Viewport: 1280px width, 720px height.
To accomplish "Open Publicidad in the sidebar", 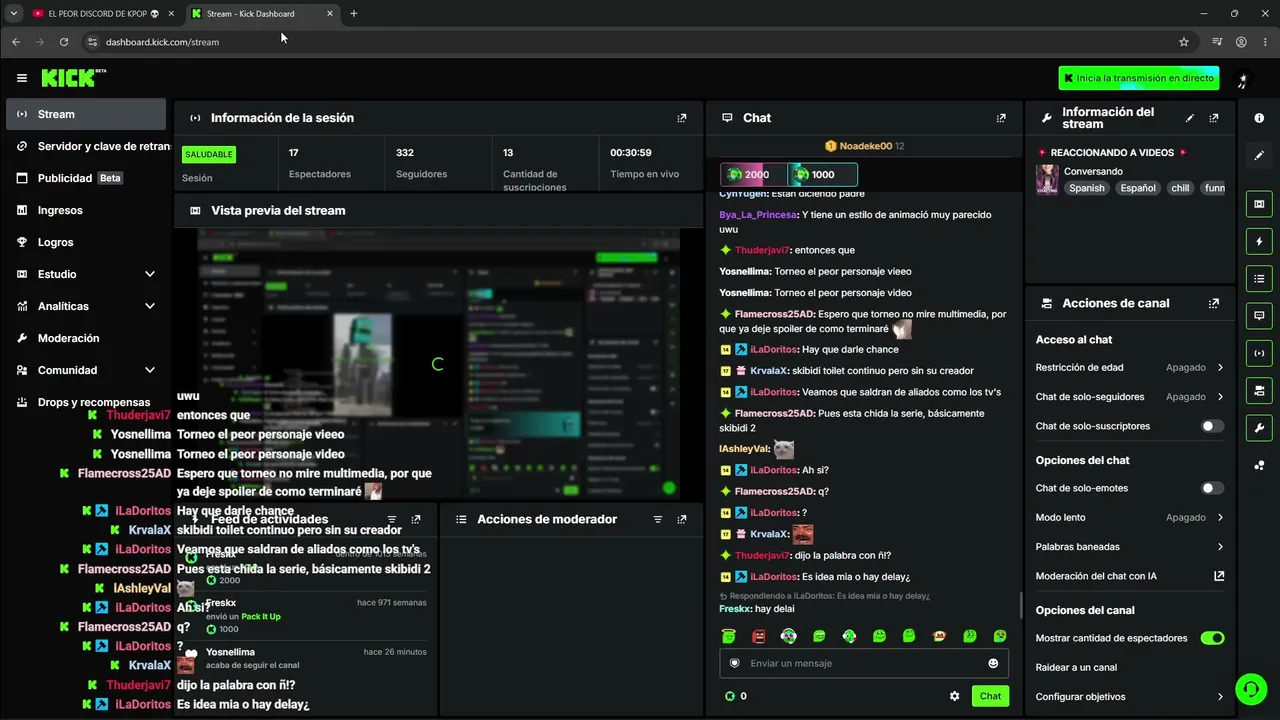I will (86, 178).
